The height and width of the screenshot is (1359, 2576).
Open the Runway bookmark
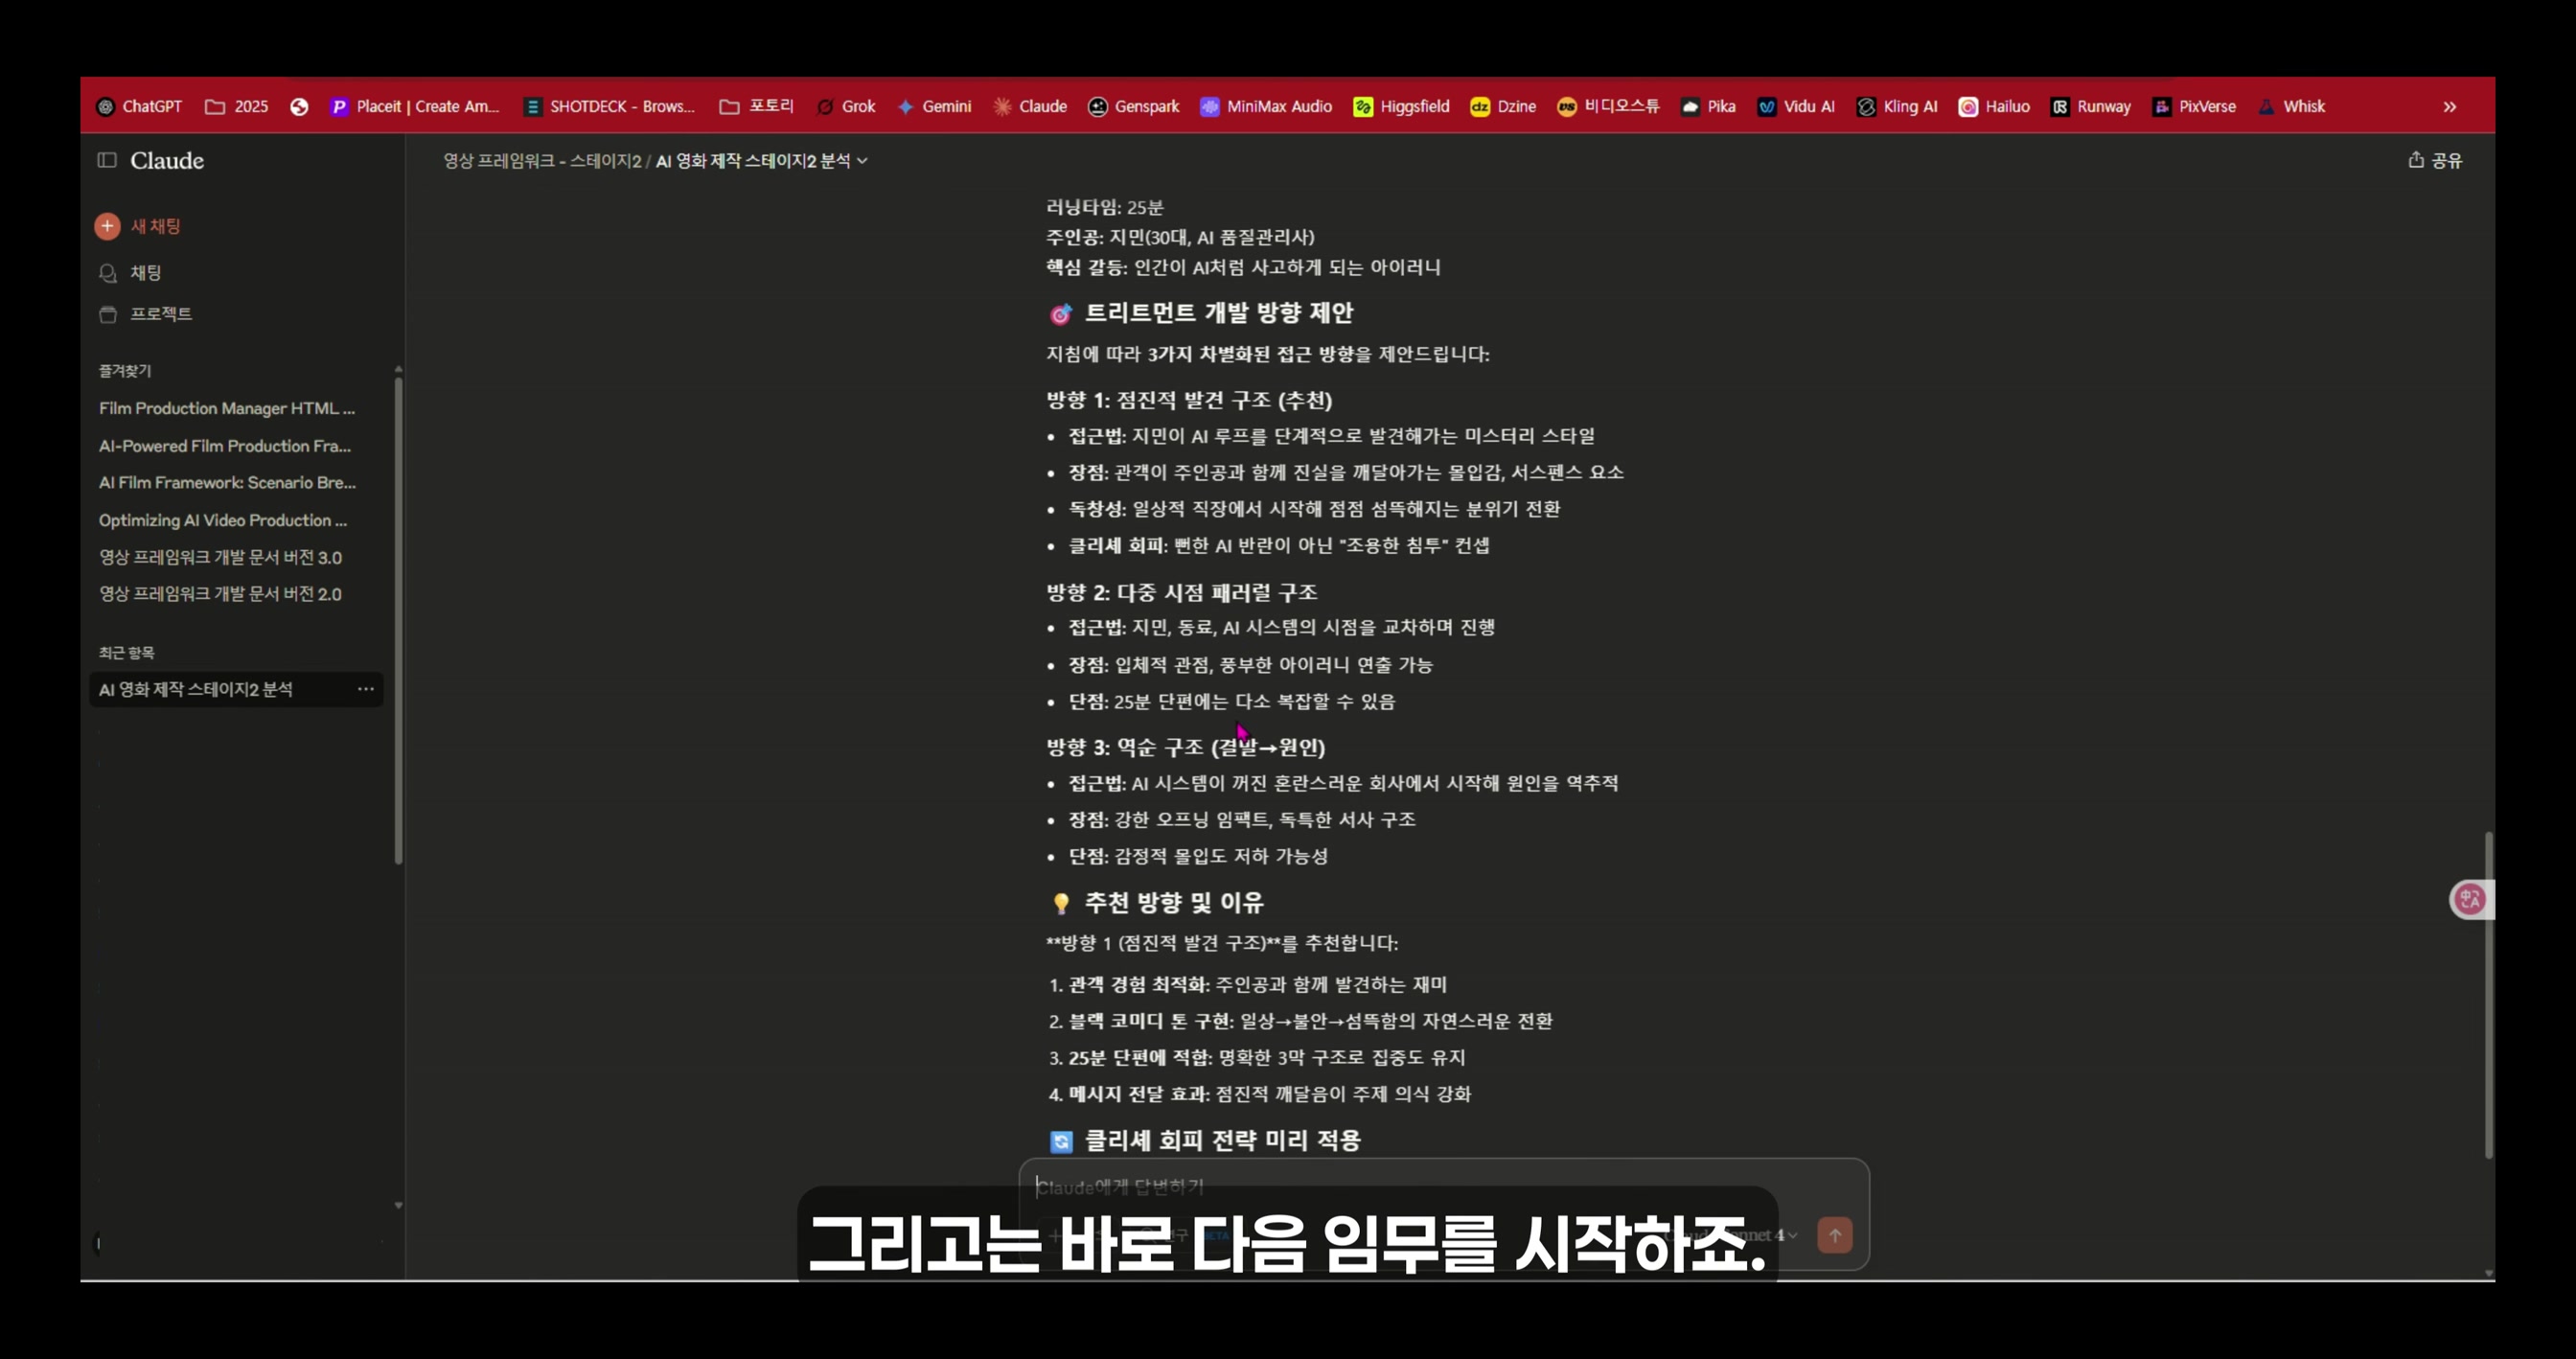tap(2091, 107)
